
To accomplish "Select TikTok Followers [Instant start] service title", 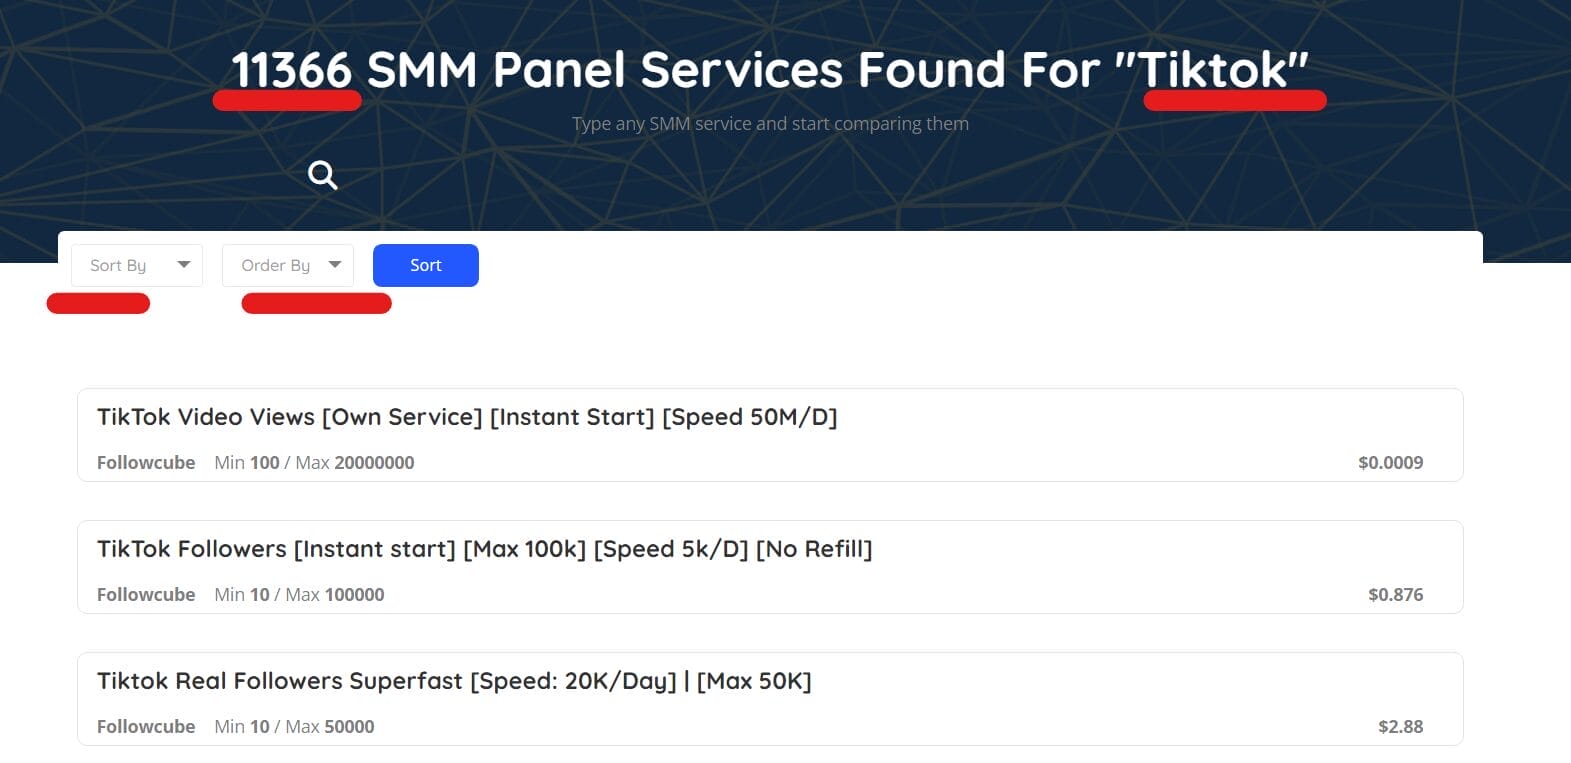I will coord(484,549).
